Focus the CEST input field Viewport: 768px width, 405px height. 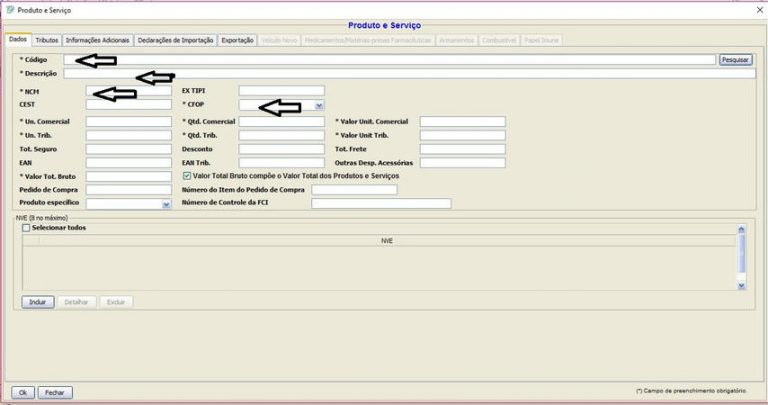(129, 104)
